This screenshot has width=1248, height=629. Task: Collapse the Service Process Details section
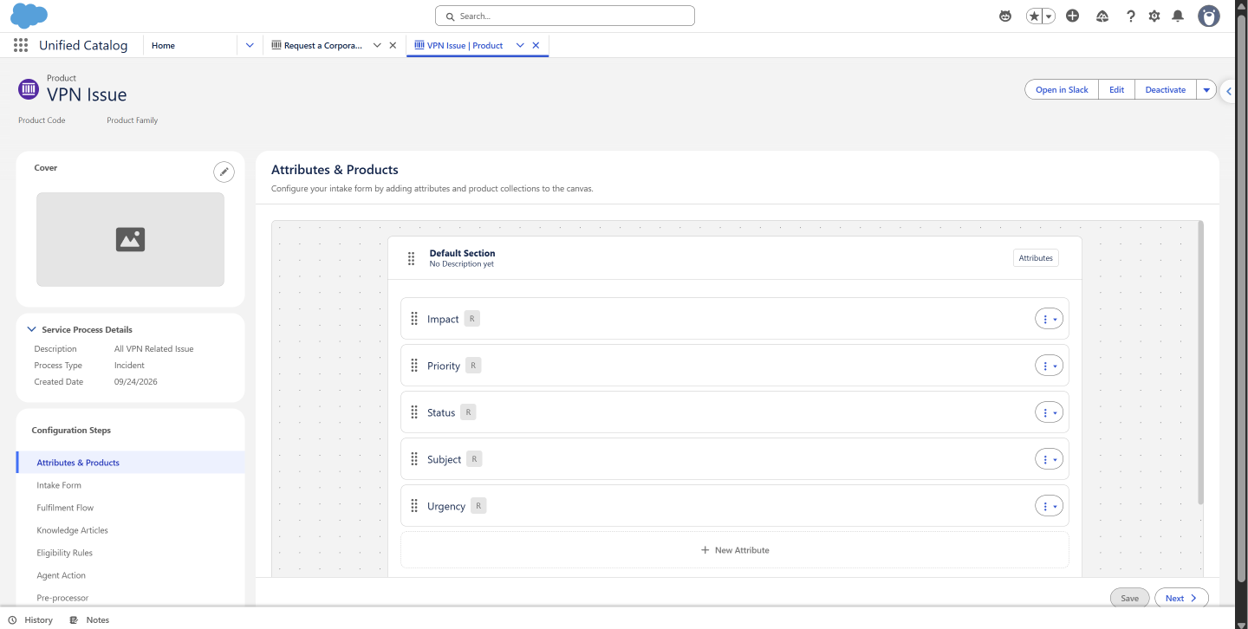(32, 329)
